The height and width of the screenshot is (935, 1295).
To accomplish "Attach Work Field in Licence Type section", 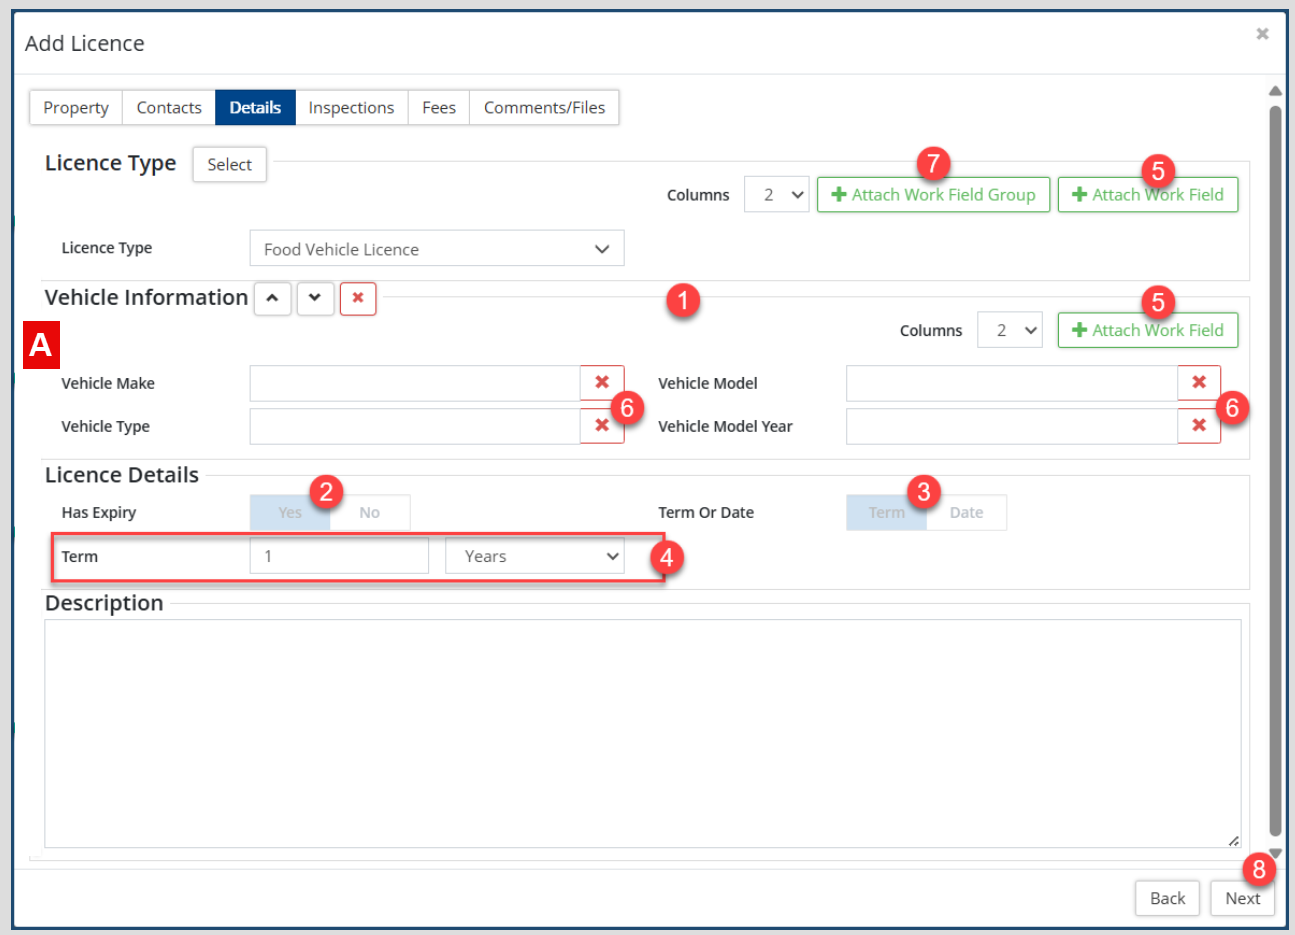I will coord(1148,195).
